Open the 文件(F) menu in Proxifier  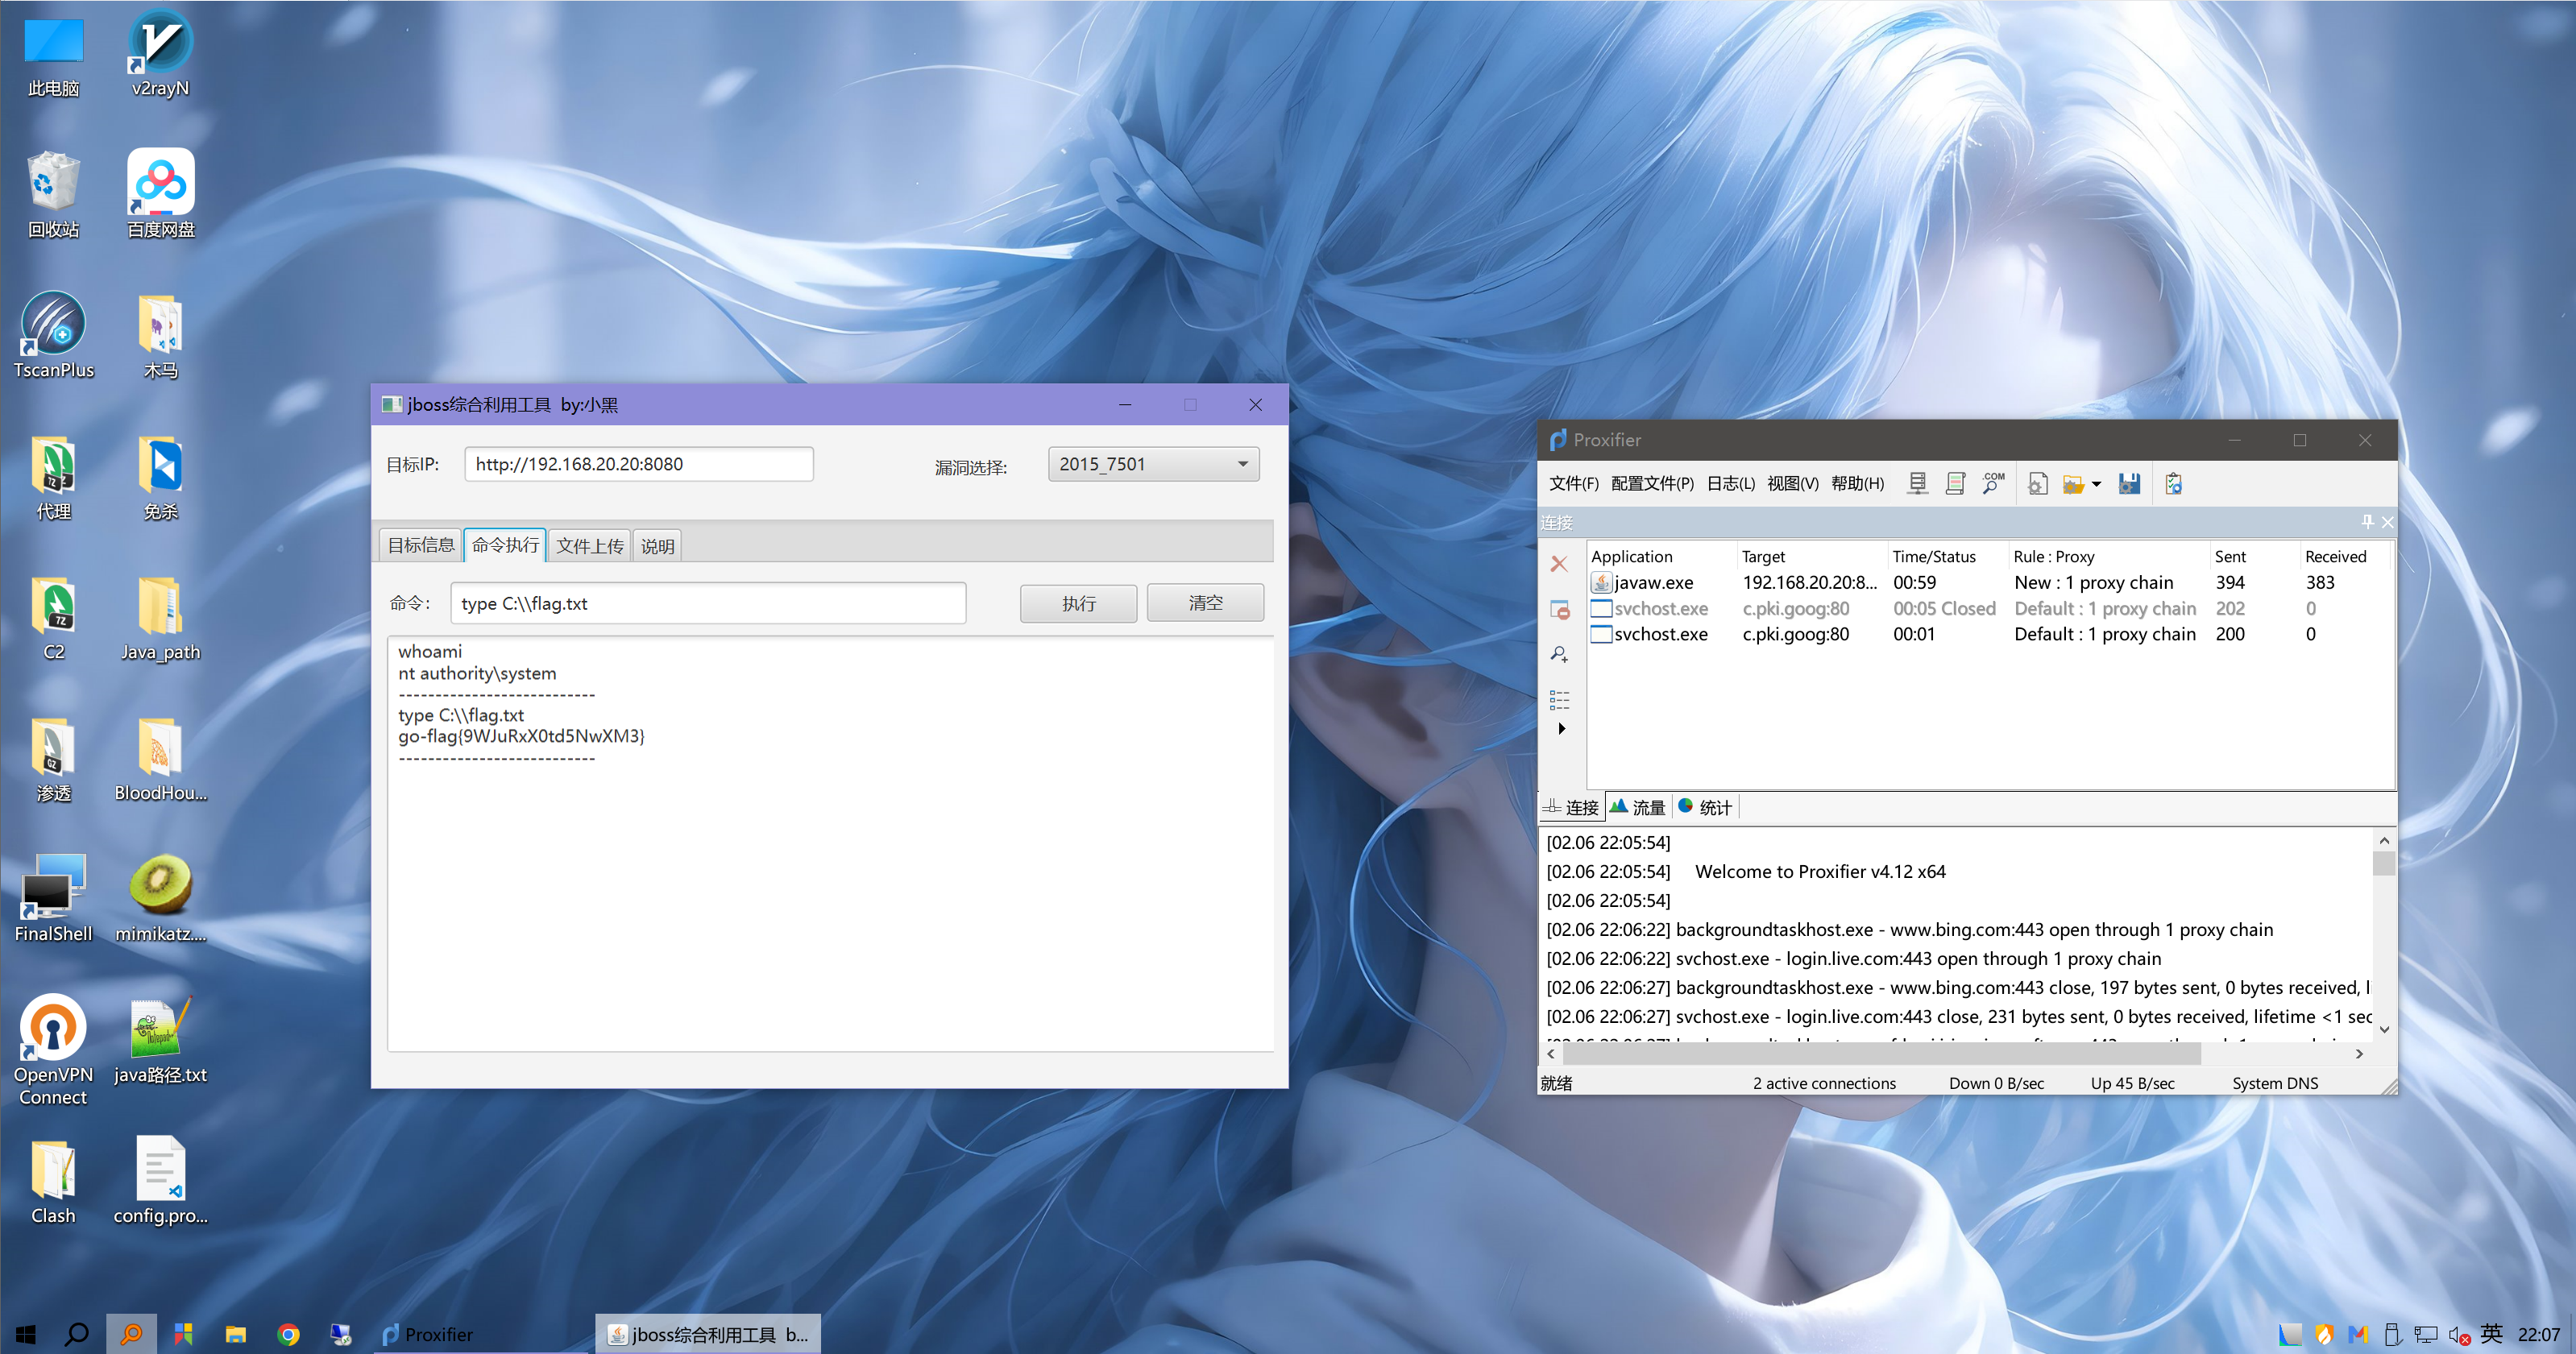[x=1573, y=484]
